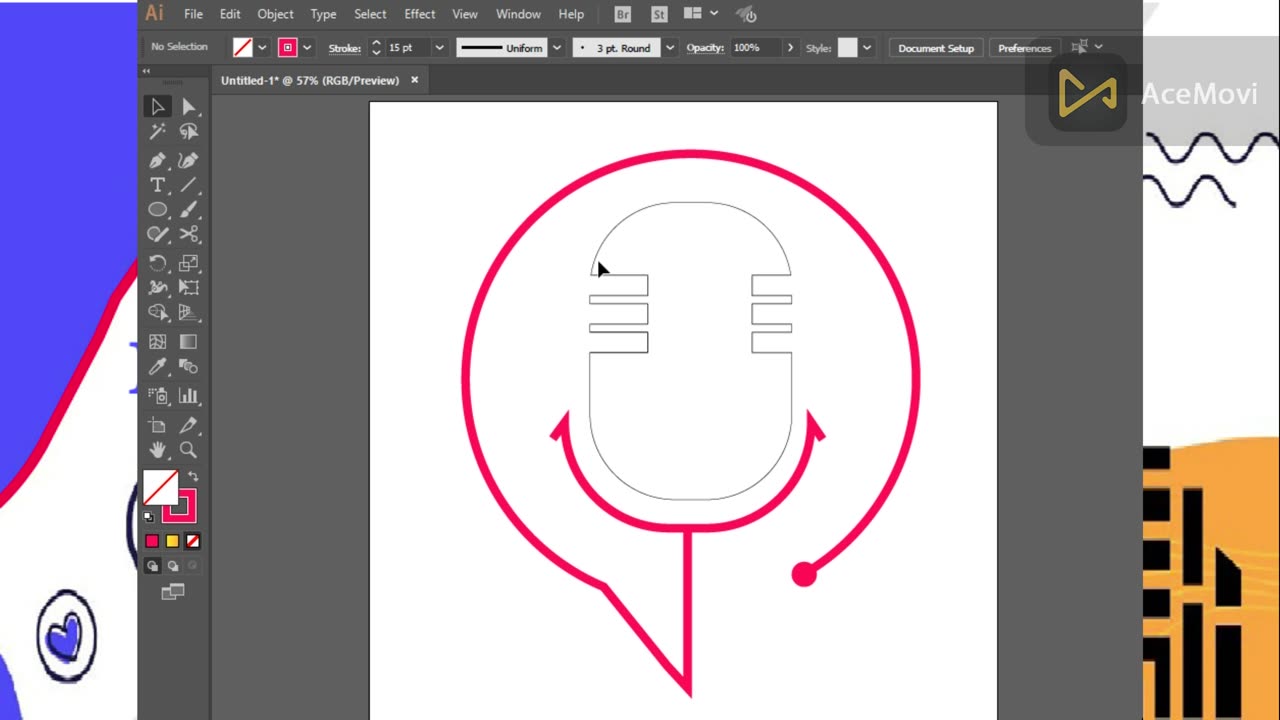Select the Rotate tool
This screenshot has height=720, width=1280.
(x=157, y=263)
